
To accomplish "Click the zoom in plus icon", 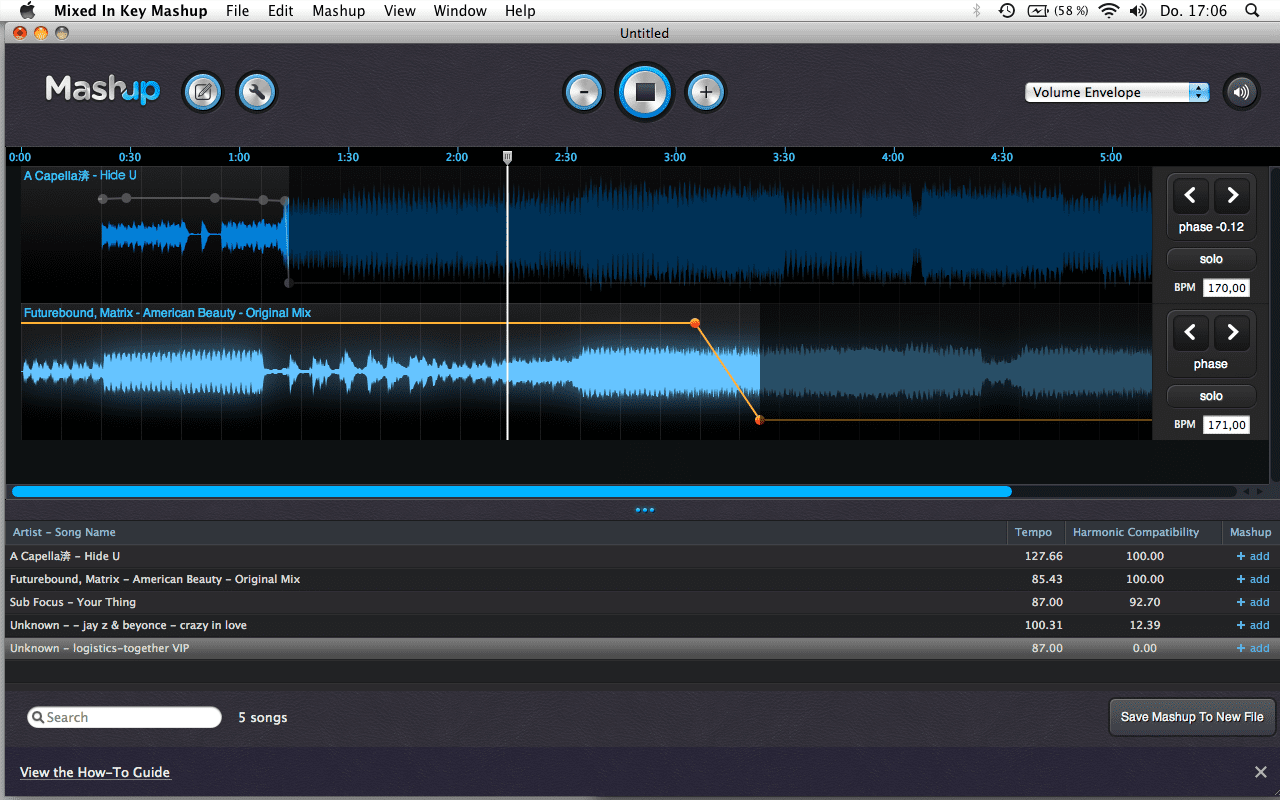I will coord(706,91).
